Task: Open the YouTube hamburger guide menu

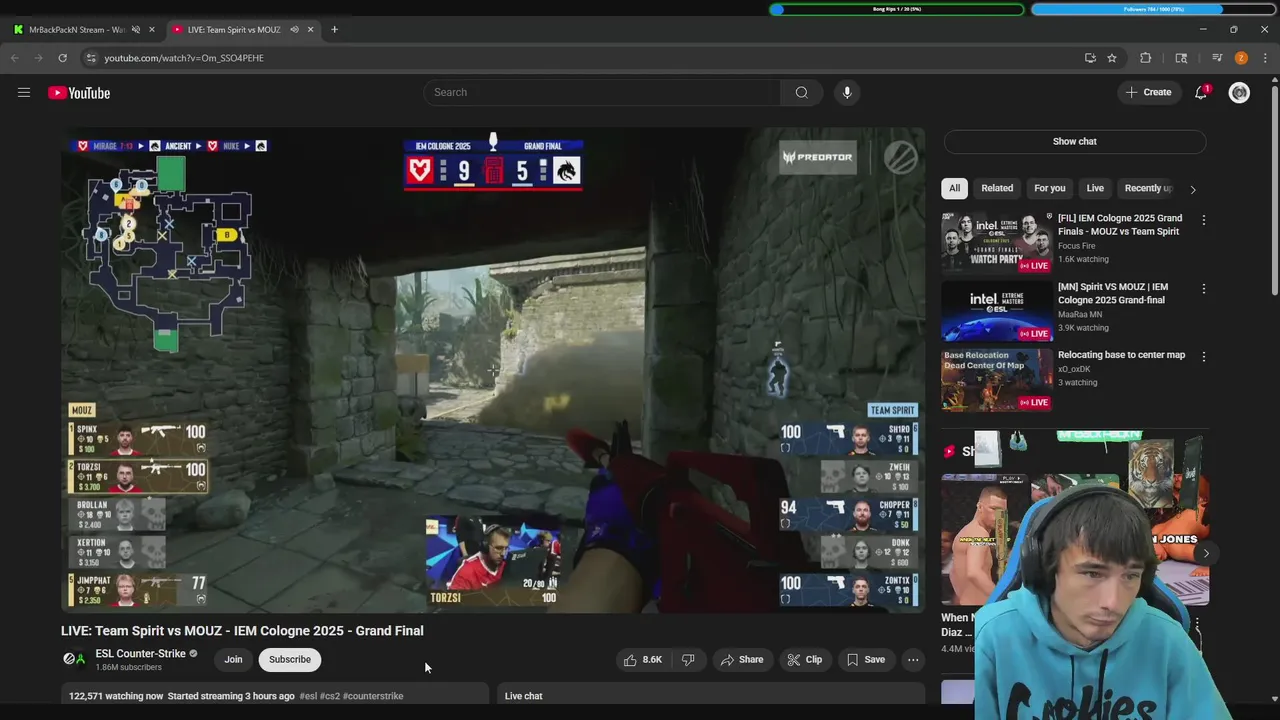Action: (x=24, y=92)
